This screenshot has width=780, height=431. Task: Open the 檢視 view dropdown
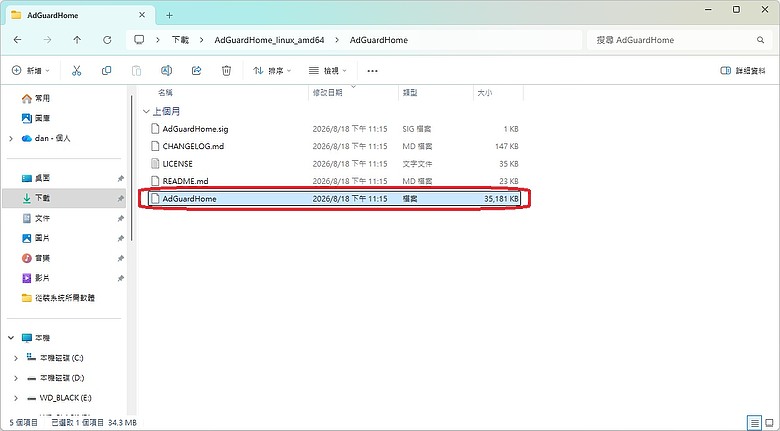[x=327, y=71]
